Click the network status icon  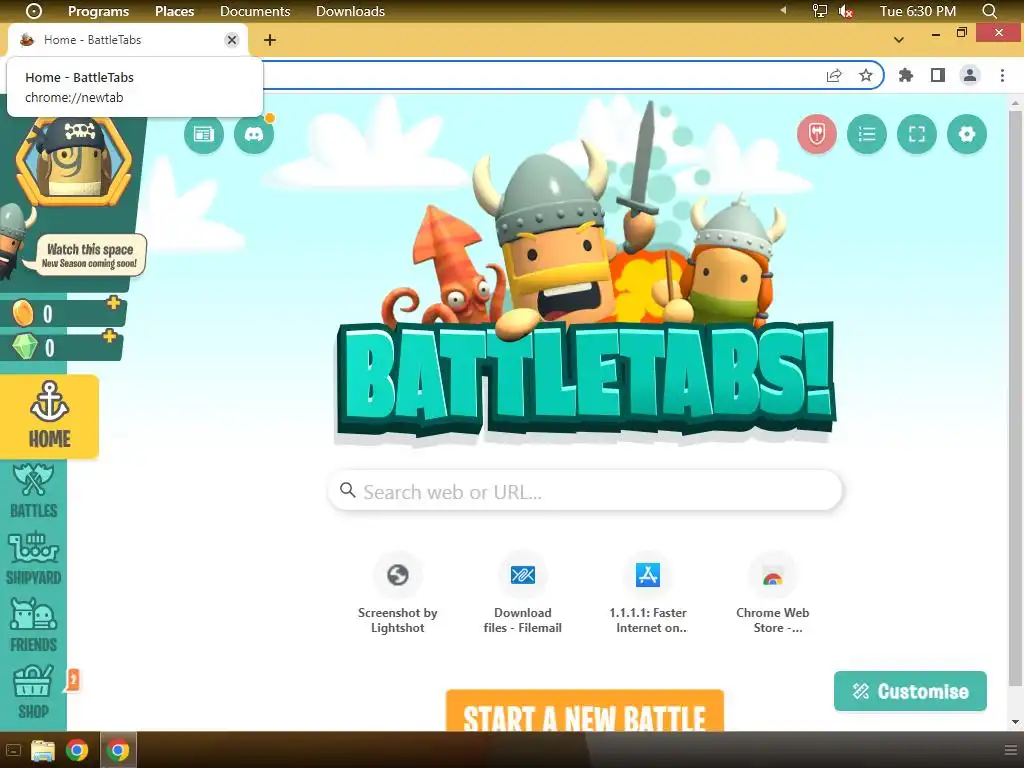819,11
